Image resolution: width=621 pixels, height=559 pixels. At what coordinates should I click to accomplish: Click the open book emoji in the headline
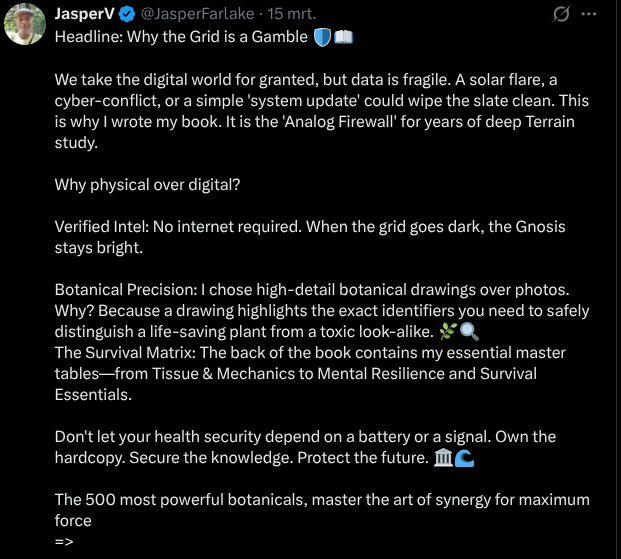click(344, 38)
